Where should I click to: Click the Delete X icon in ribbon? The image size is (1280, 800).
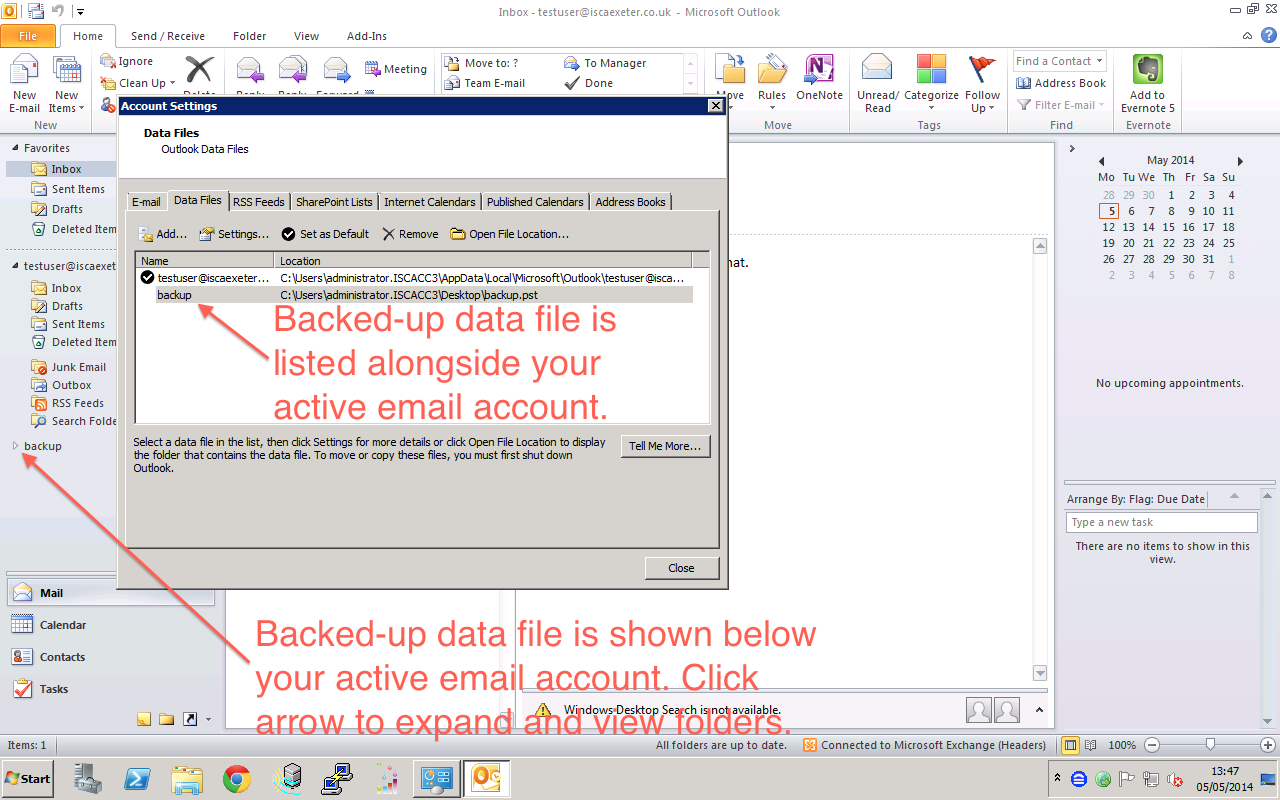[x=199, y=72]
